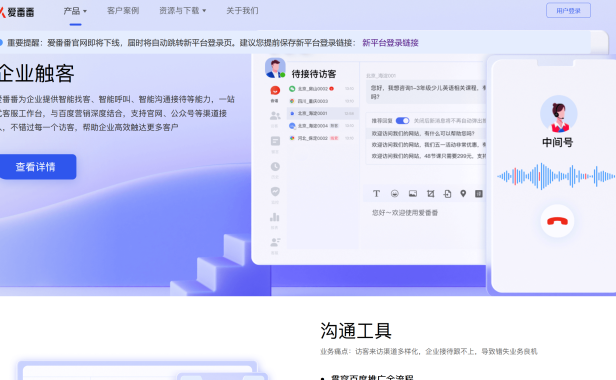
Task: Click the 查看详情 button
Action: (x=38, y=167)
